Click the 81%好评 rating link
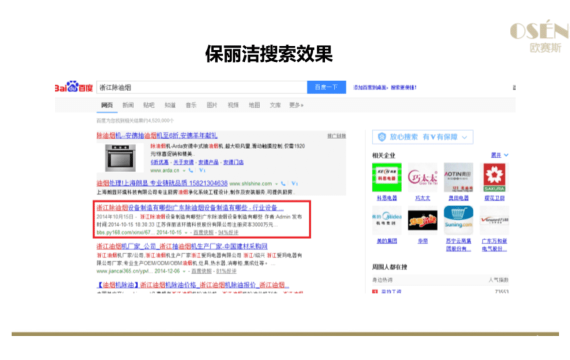The image size is (570, 360). tap(226, 272)
